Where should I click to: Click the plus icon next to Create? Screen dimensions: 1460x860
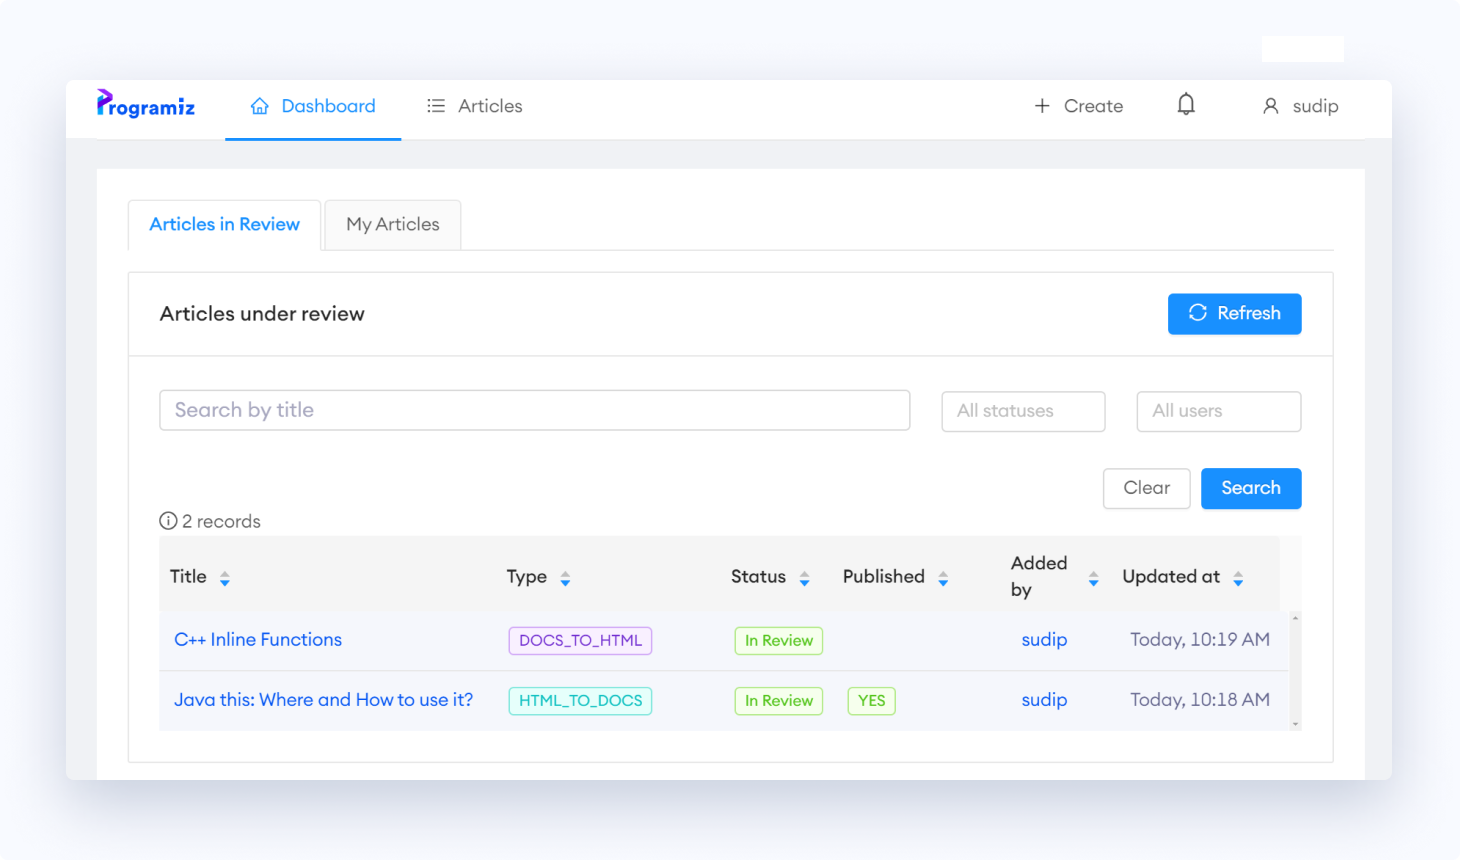1041,105
